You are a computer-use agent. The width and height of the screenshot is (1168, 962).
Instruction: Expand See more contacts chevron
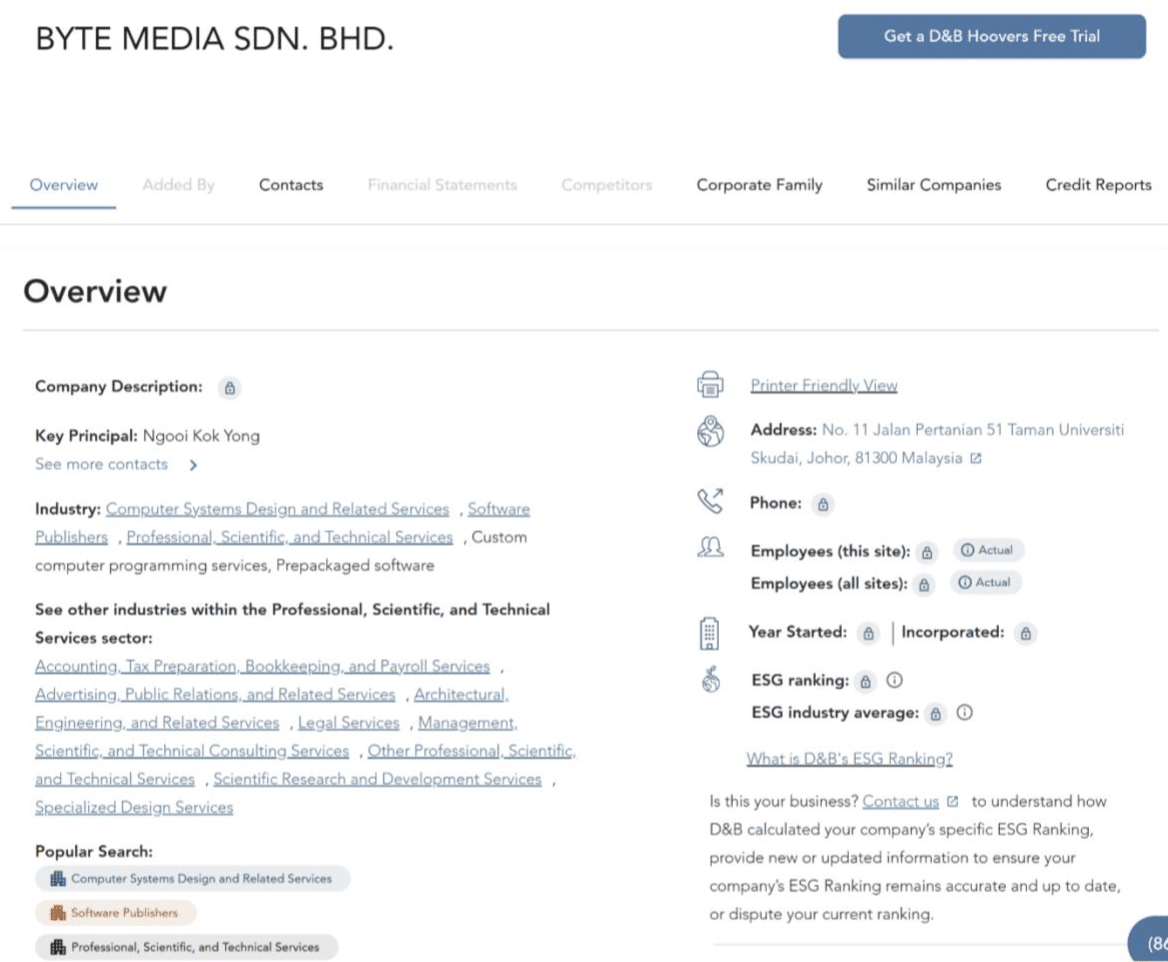point(193,465)
